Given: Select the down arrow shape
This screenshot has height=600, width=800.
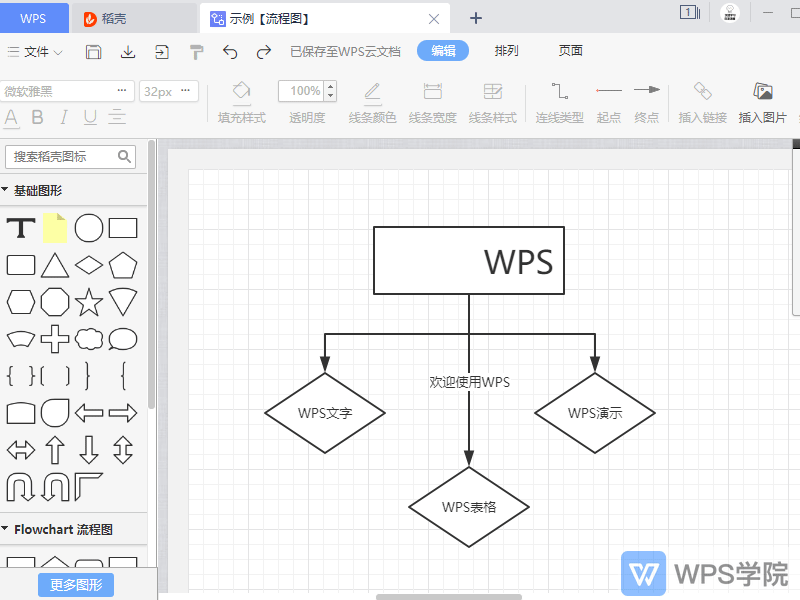Looking at the screenshot, I should (89, 449).
